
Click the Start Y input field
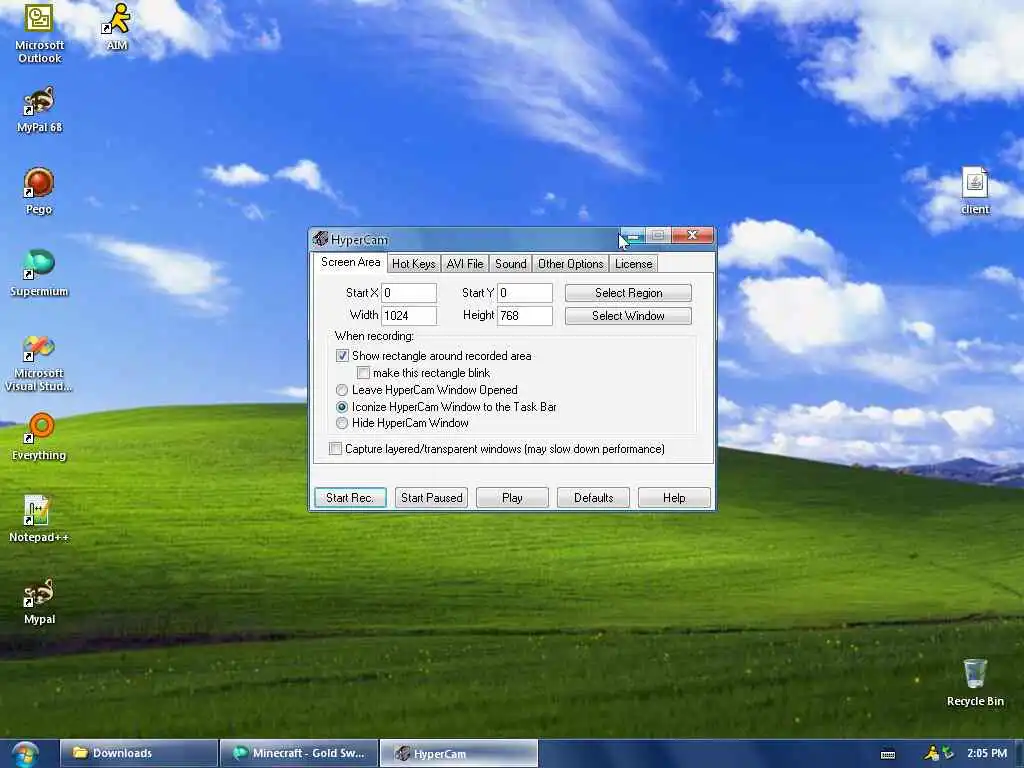(525, 293)
